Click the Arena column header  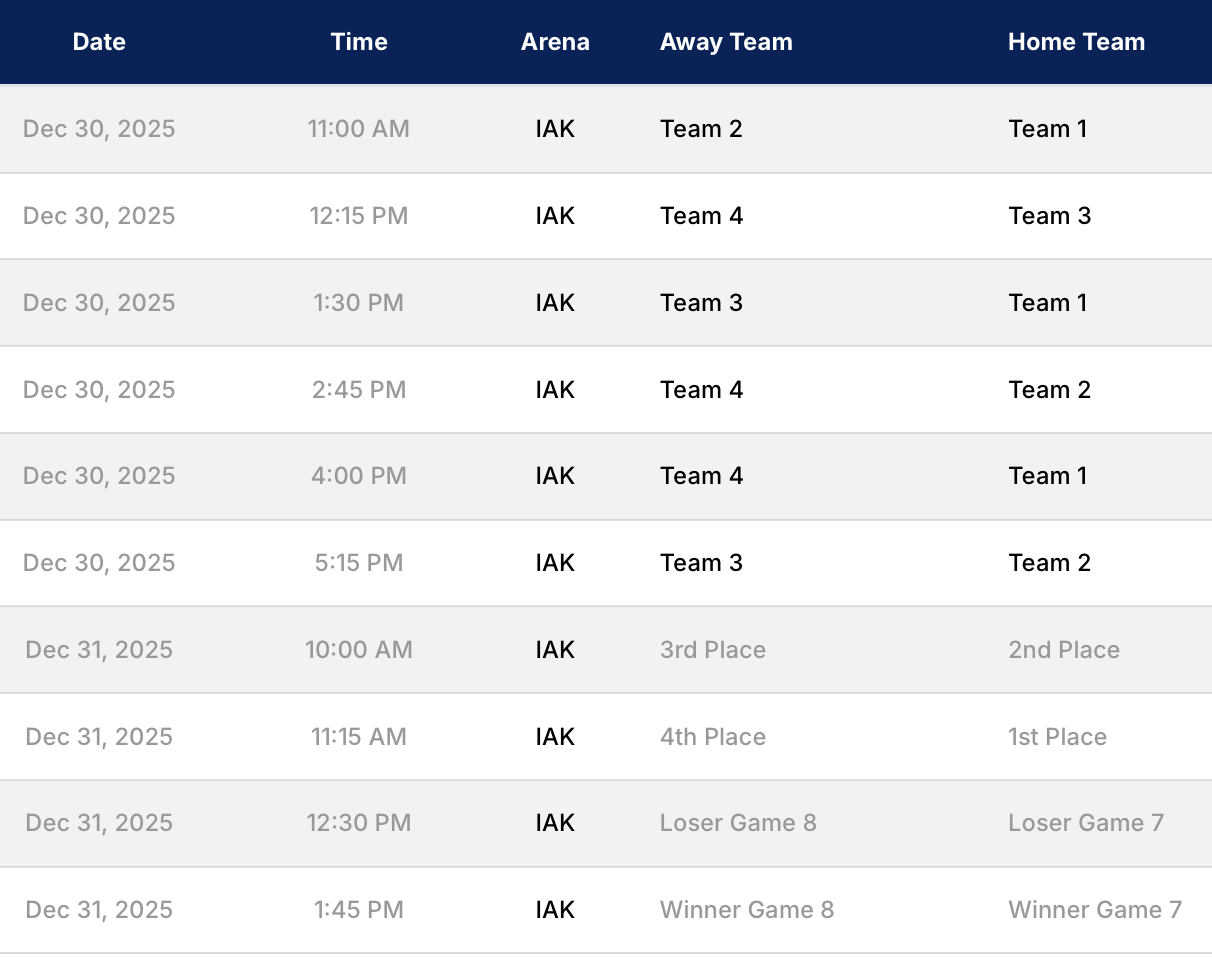click(x=555, y=42)
